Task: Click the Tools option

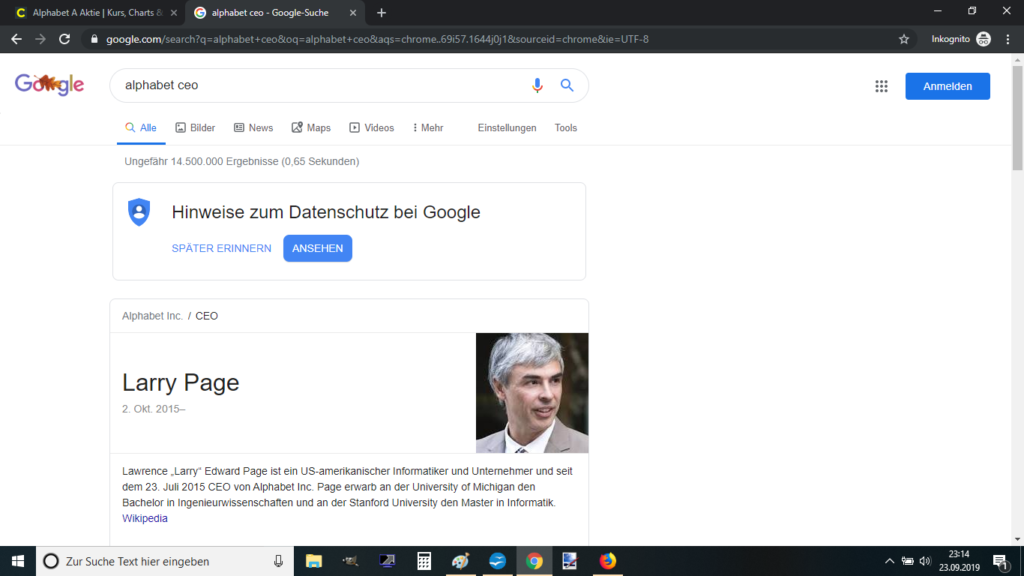Action: 566,128
